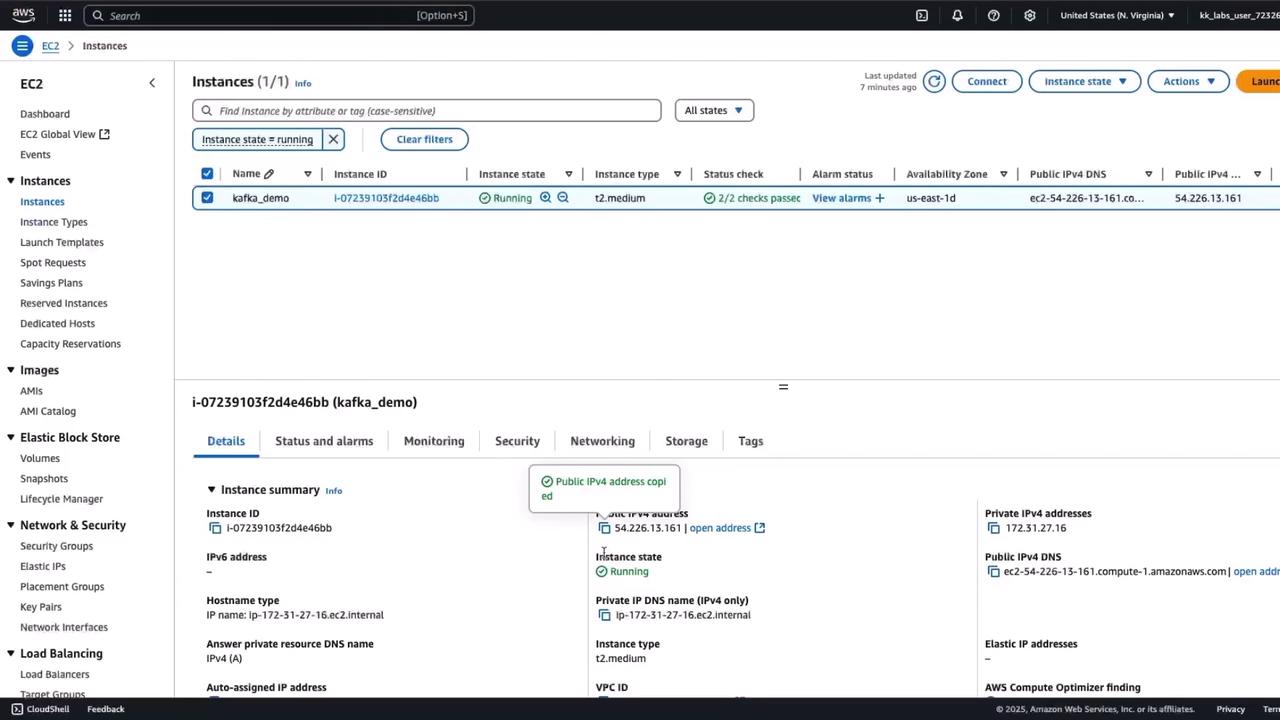
Task: Open the services grid menu icon
Action: pos(65,15)
